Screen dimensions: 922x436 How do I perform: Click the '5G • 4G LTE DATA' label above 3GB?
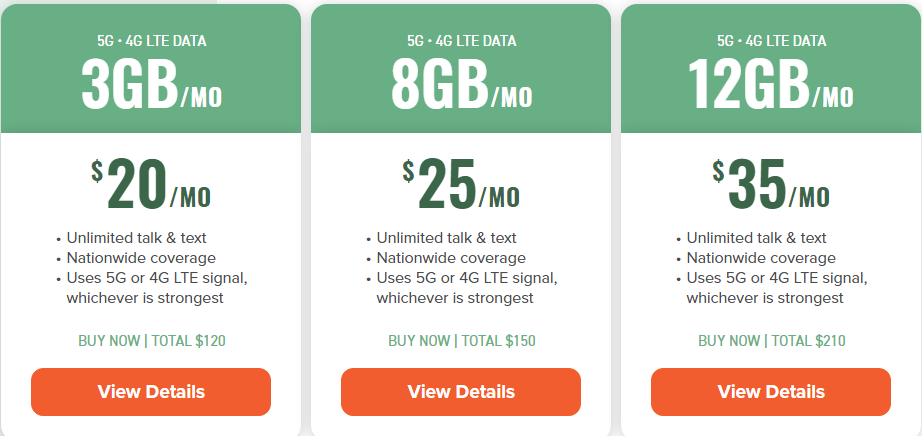pos(152,41)
